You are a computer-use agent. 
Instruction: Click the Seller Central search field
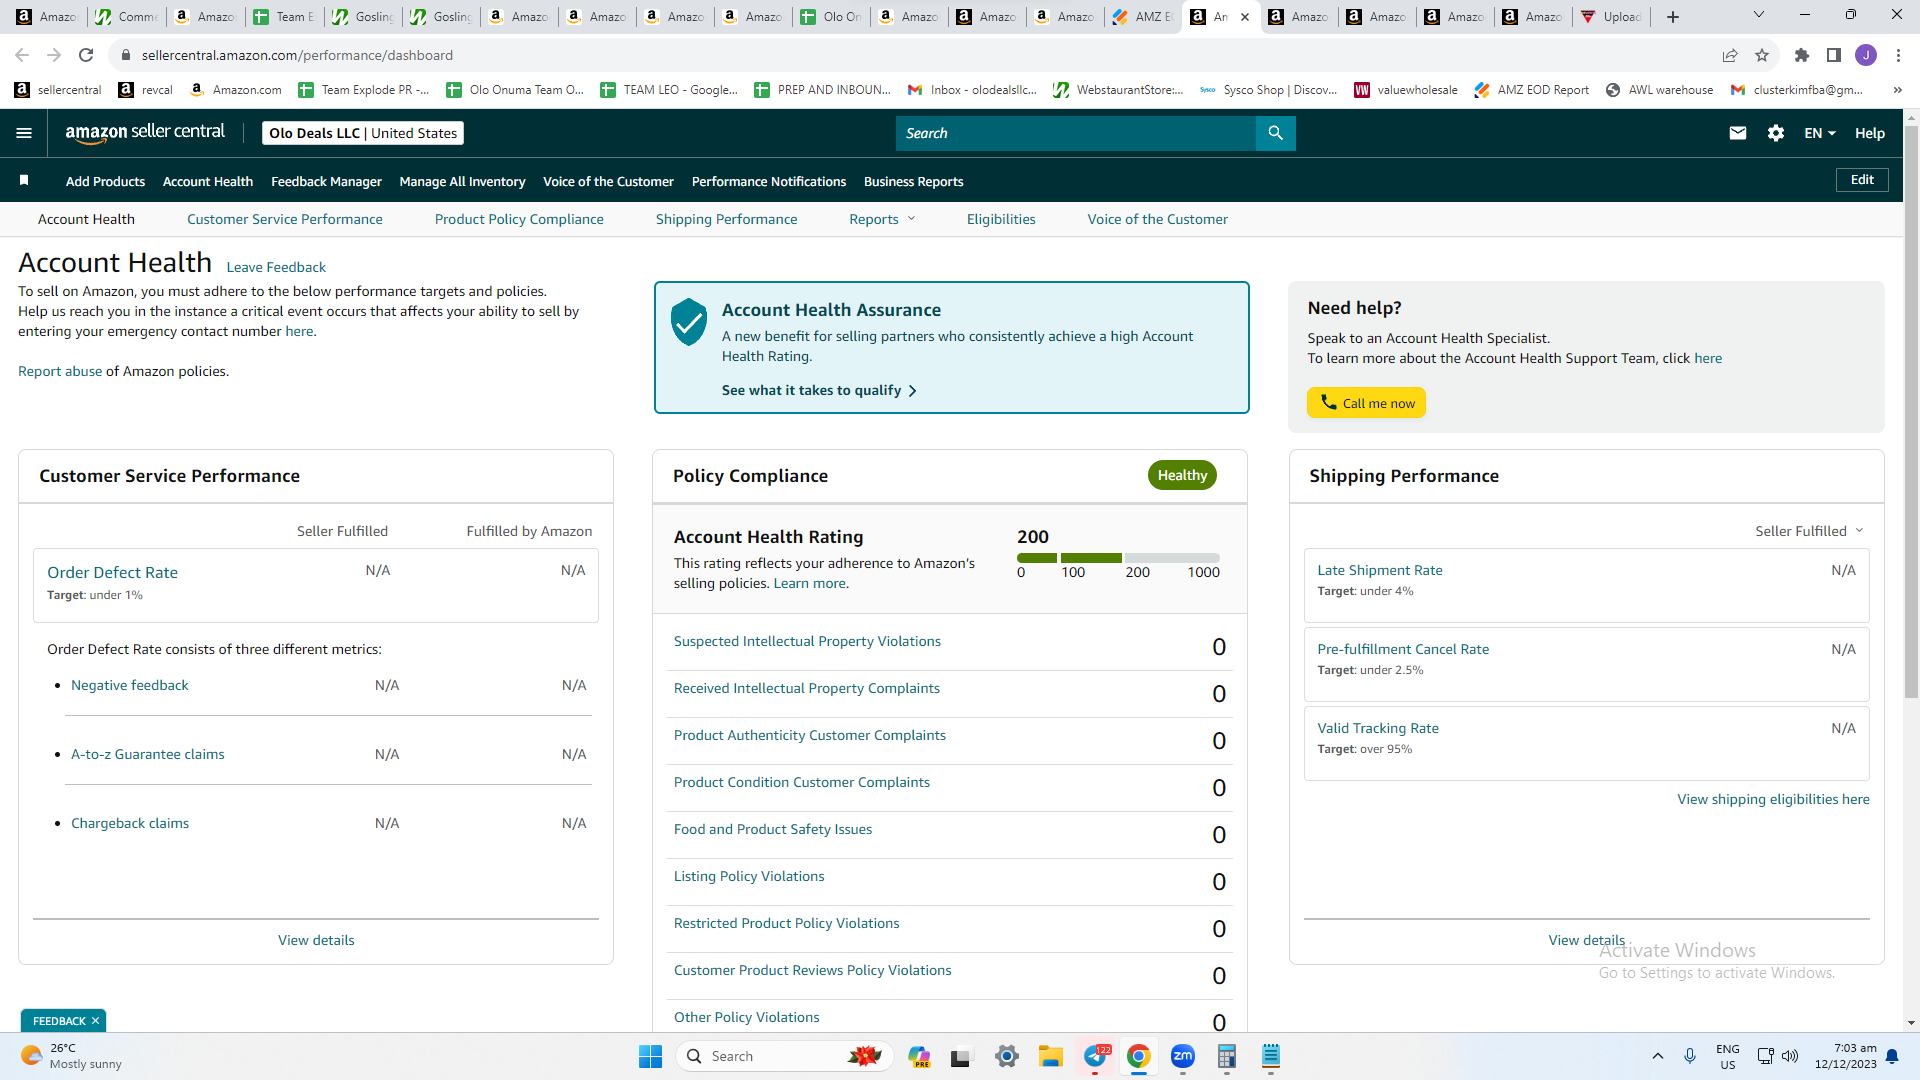click(1076, 133)
